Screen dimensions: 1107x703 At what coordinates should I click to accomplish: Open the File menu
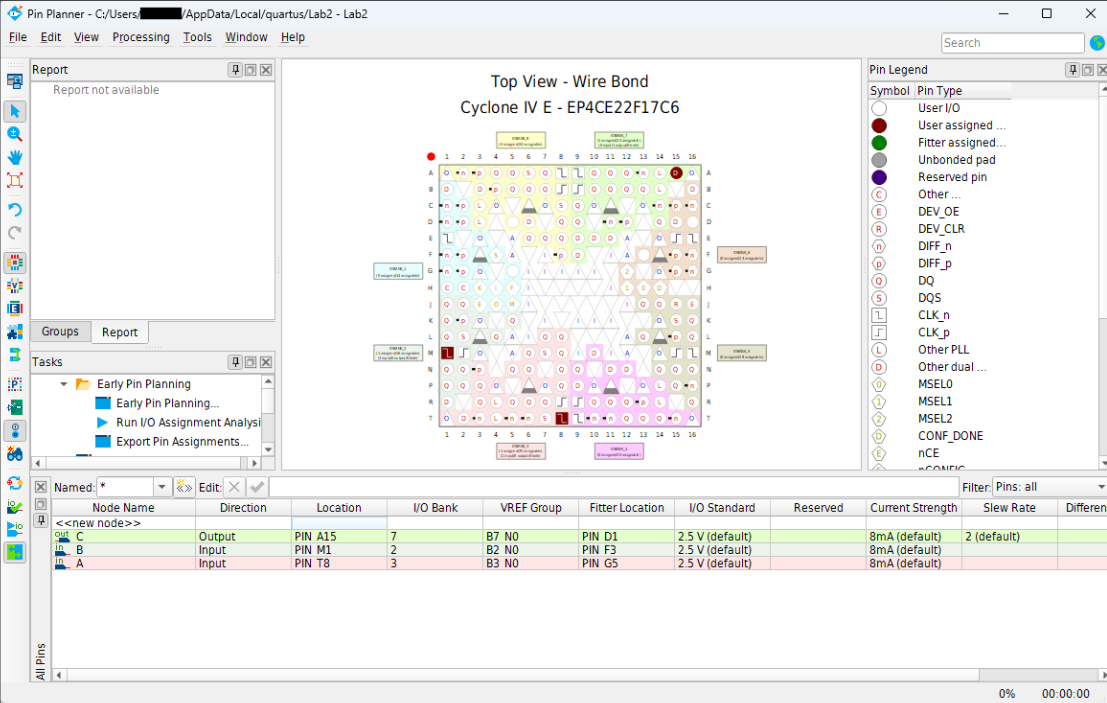(18, 37)
